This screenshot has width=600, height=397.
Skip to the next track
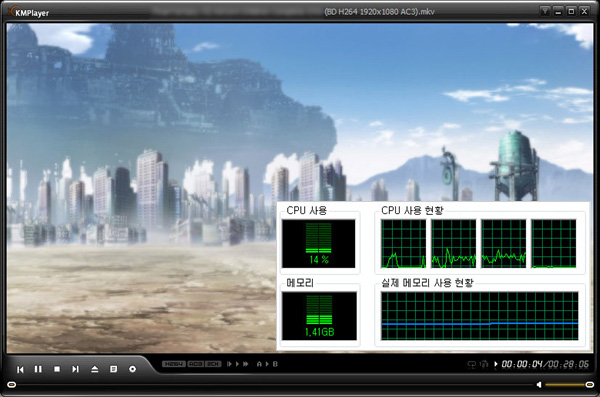(x=75, y=369)
